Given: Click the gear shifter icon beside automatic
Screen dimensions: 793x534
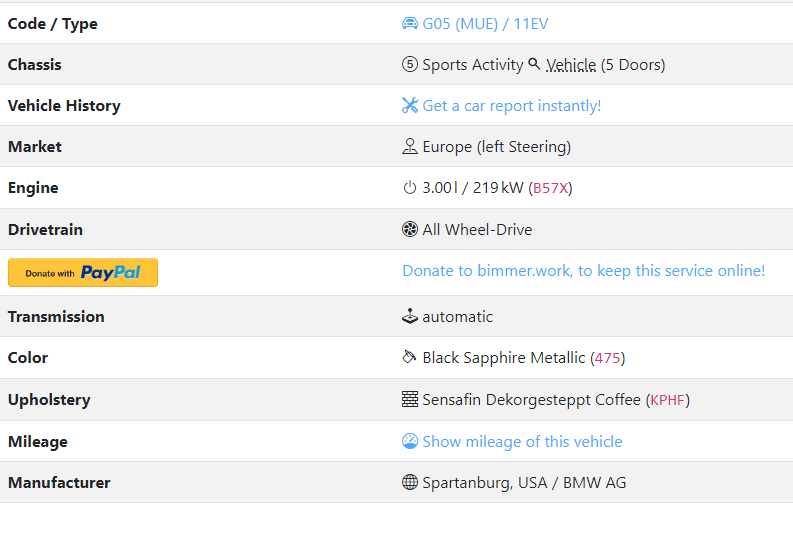Looking at the screenshot, I should pyautogui.click(x=410, y=316).
